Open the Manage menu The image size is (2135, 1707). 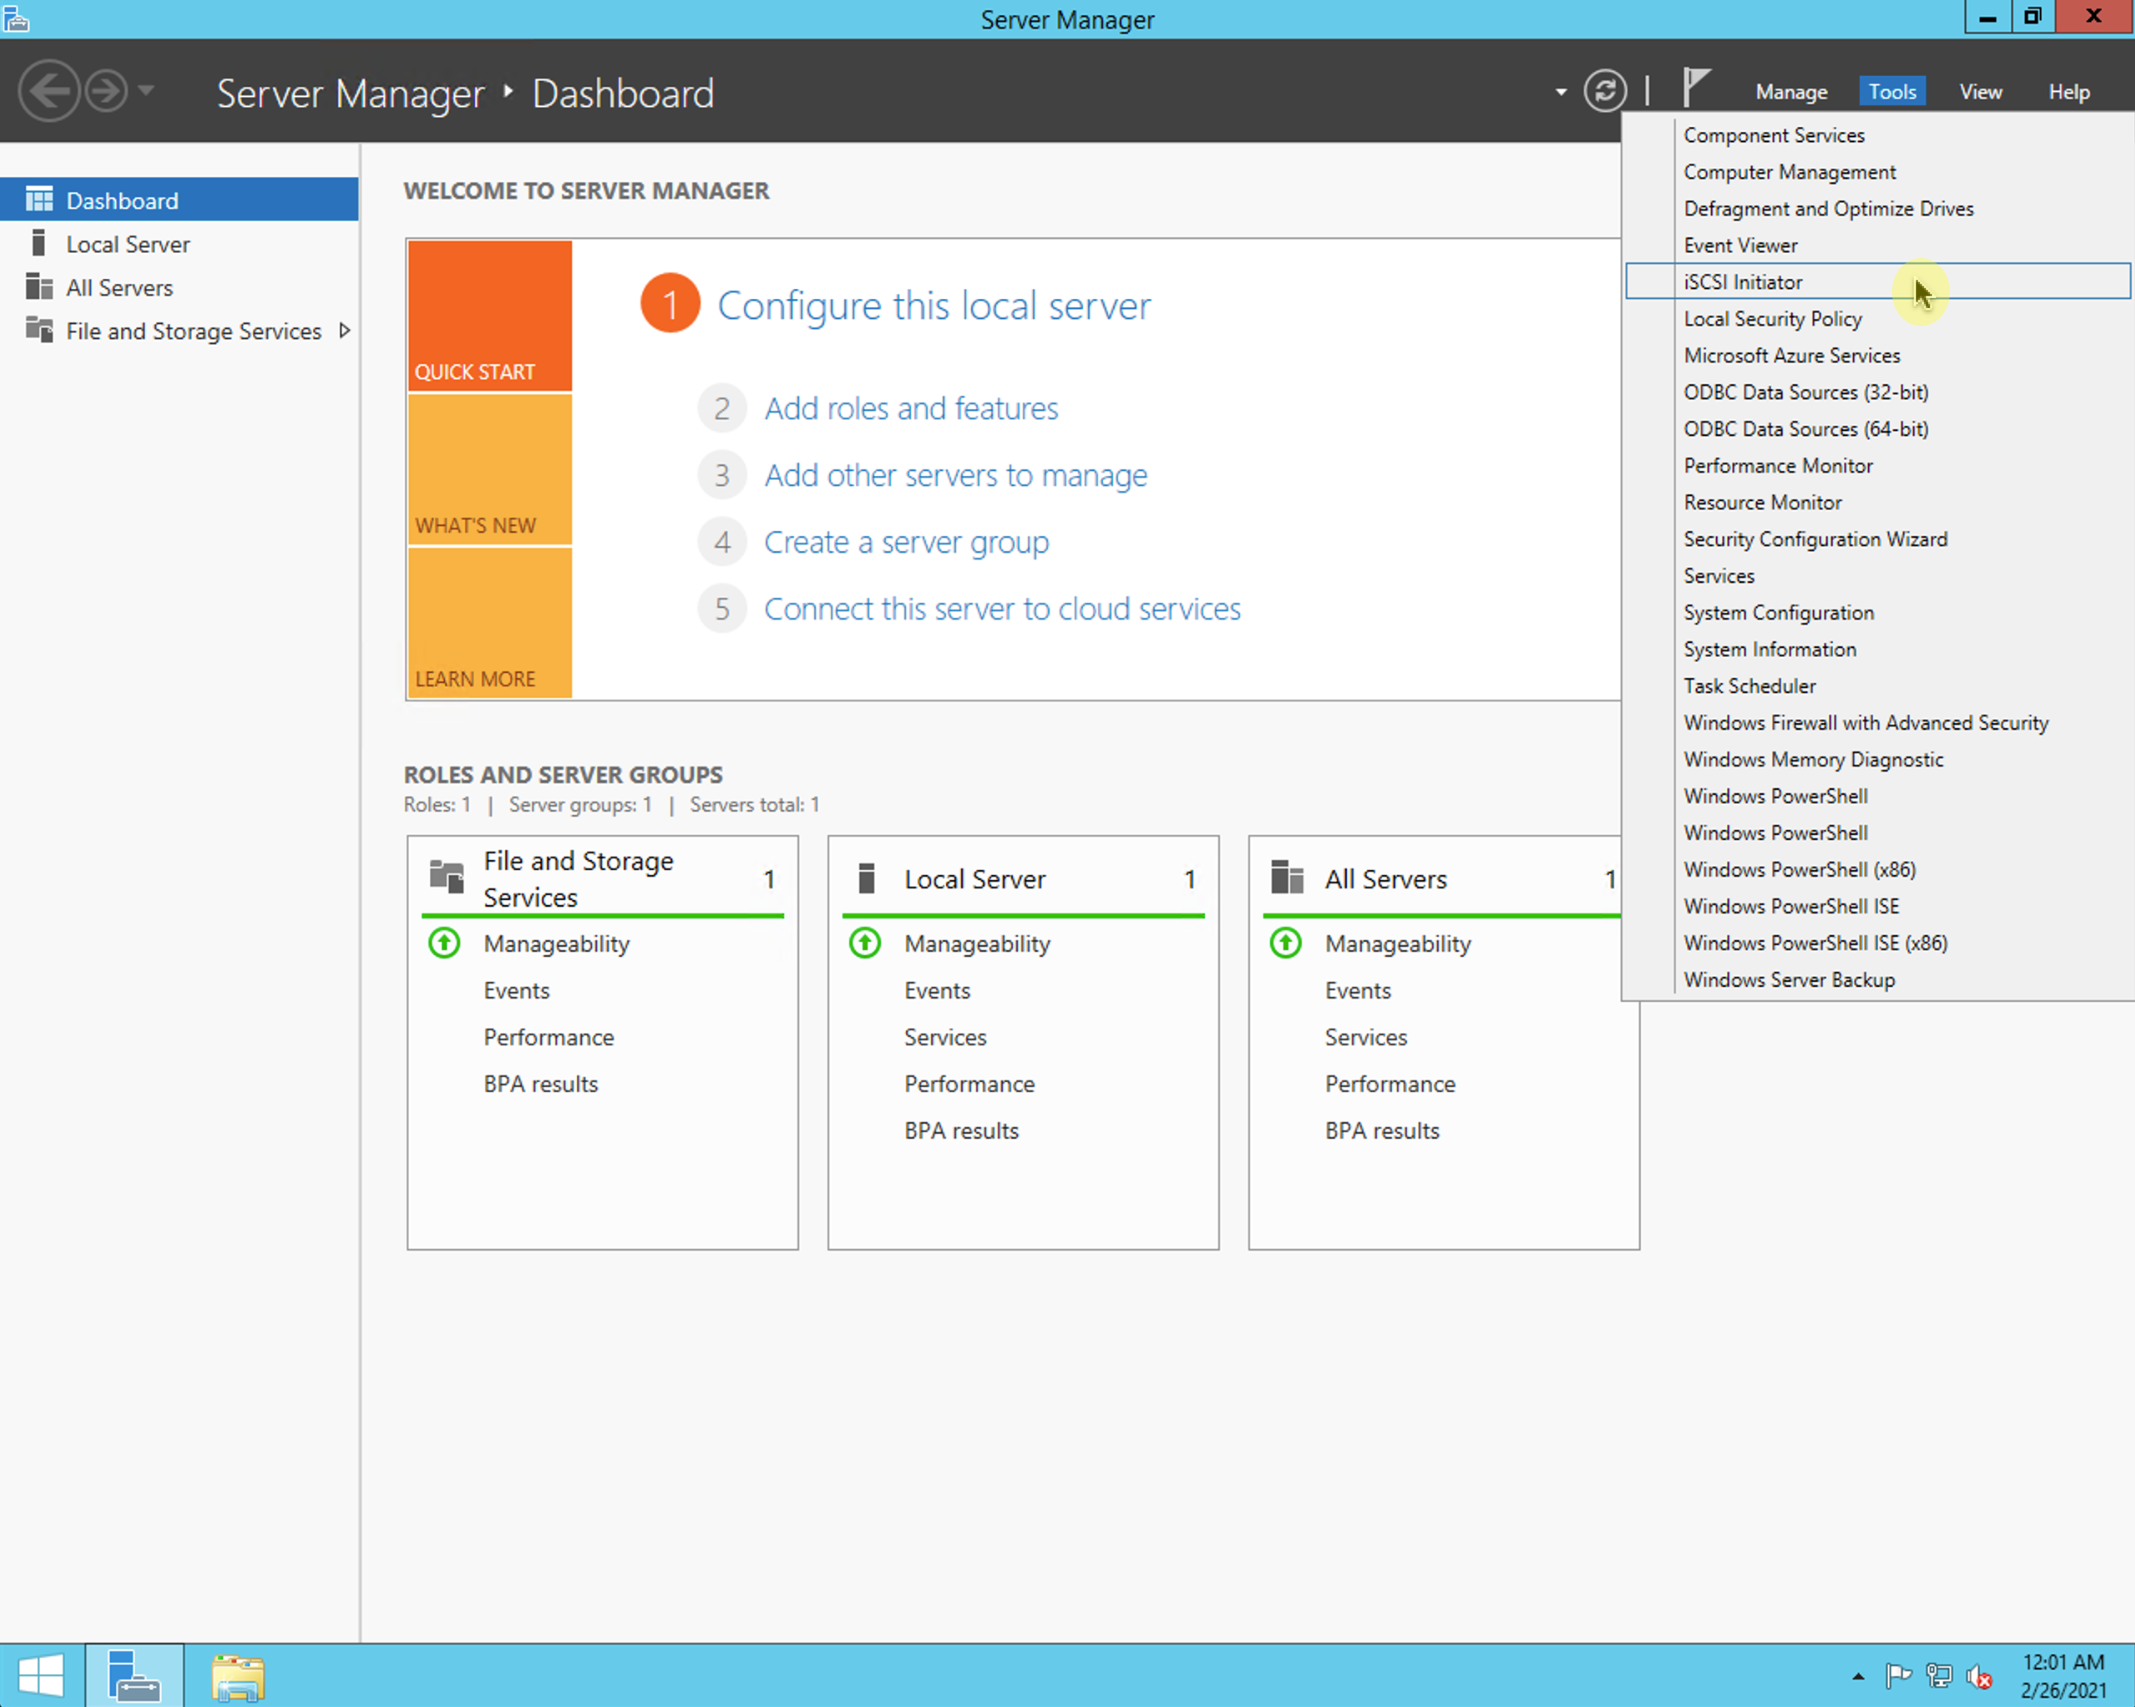[x=1790, y=91]
